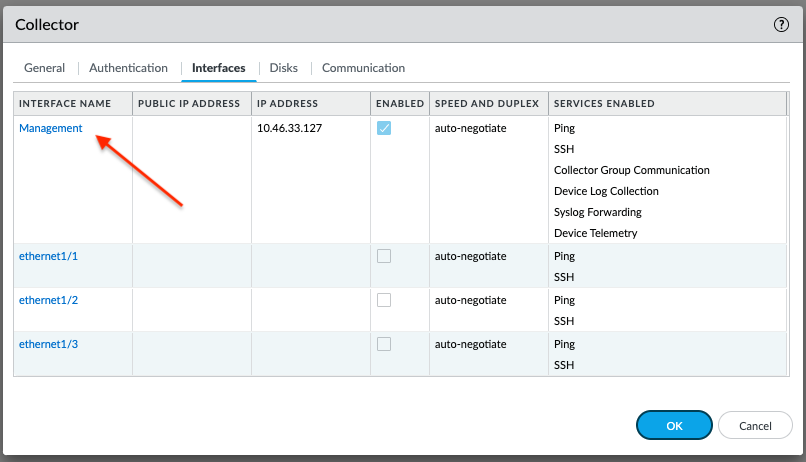Toggle the Management enabled checkbox
The height and width of the screenshot is (462, 806).
pyautogui.click(x=384, y=128)
